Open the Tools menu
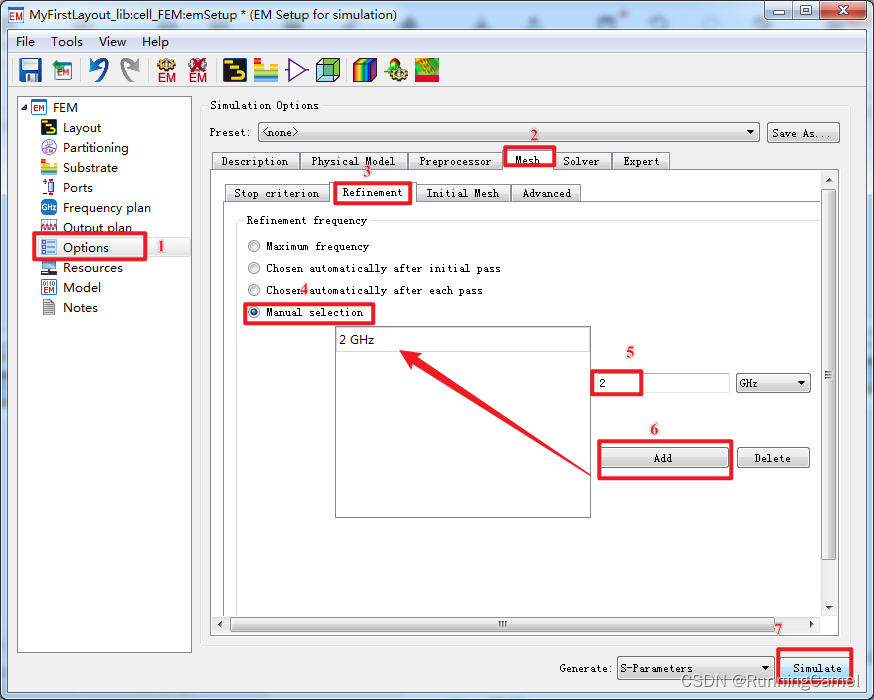The image size is (874, 700). tap(67, 42)
